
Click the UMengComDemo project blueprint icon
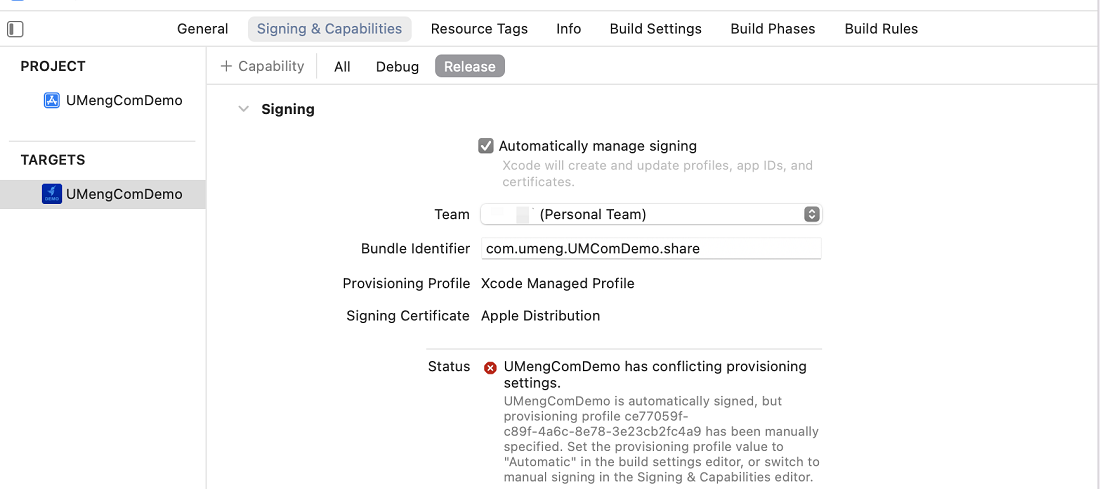[x=52, y=100]
